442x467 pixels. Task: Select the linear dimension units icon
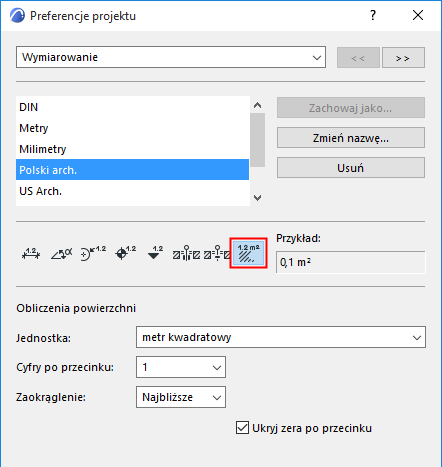31,254
